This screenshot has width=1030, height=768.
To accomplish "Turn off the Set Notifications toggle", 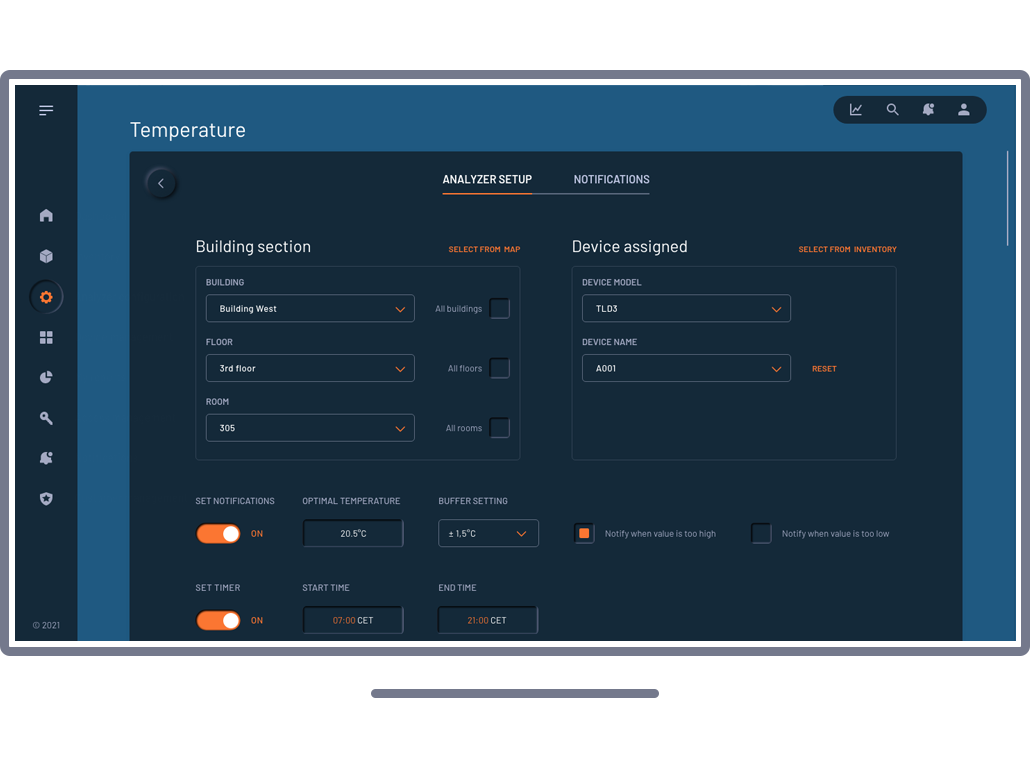I will pos(218,534).
